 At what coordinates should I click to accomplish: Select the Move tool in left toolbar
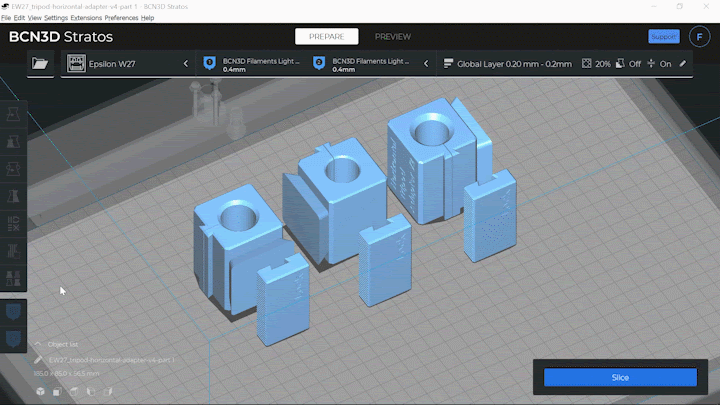tap(13, 114)
